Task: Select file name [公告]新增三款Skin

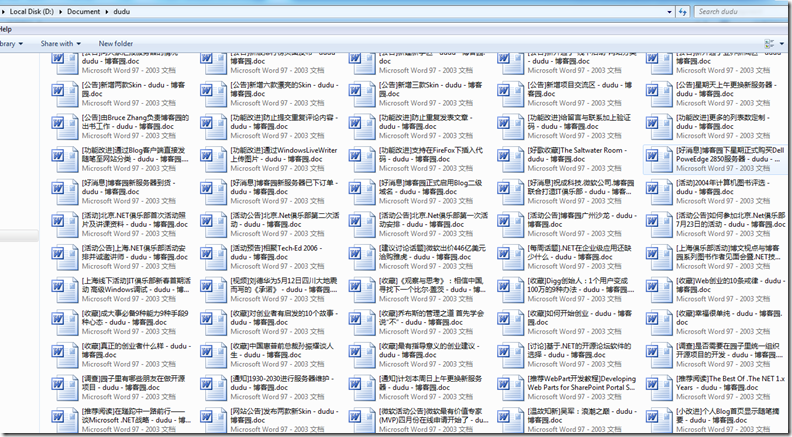Action: pyautogui.click(x=431, y=89)
